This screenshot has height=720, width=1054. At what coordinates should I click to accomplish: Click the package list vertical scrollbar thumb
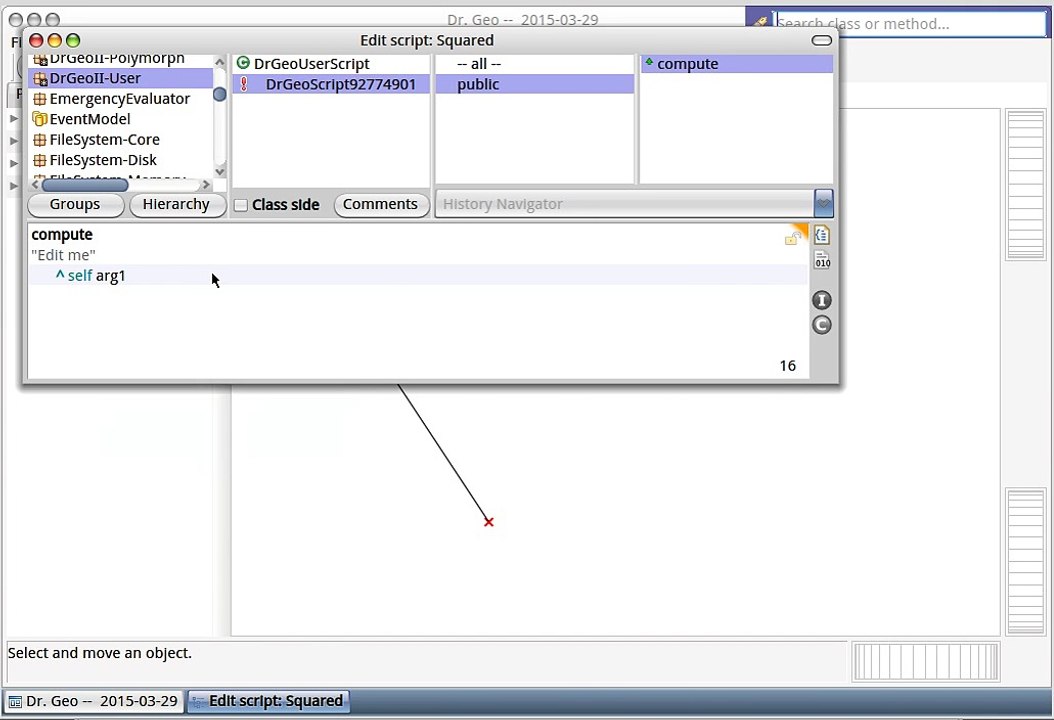[219, 95]
